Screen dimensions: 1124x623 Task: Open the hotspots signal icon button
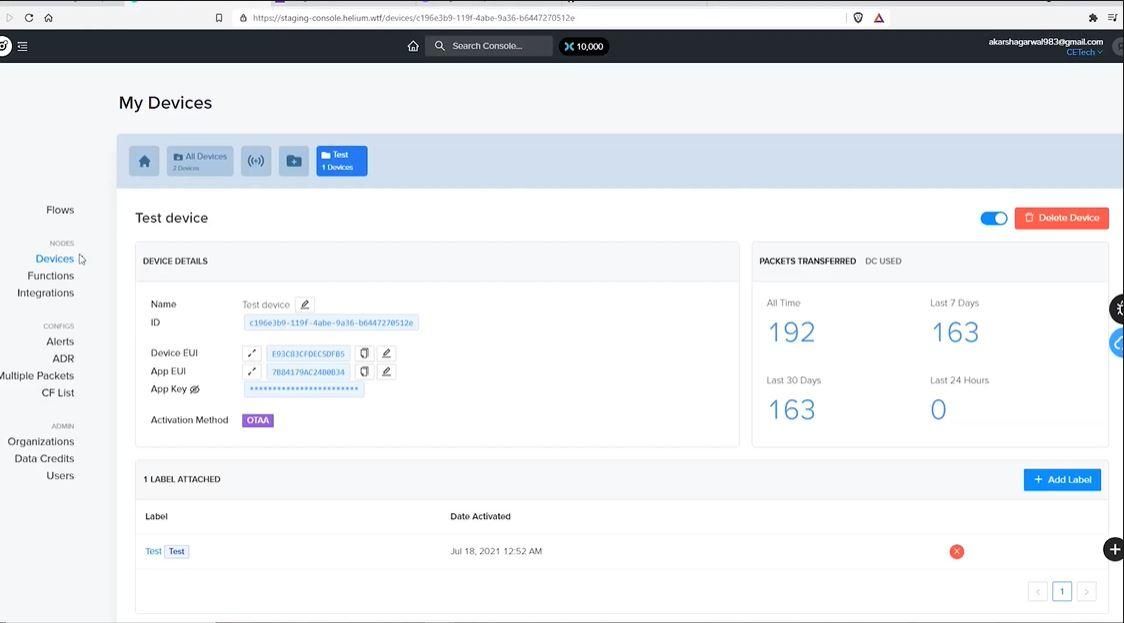[256, 161]
